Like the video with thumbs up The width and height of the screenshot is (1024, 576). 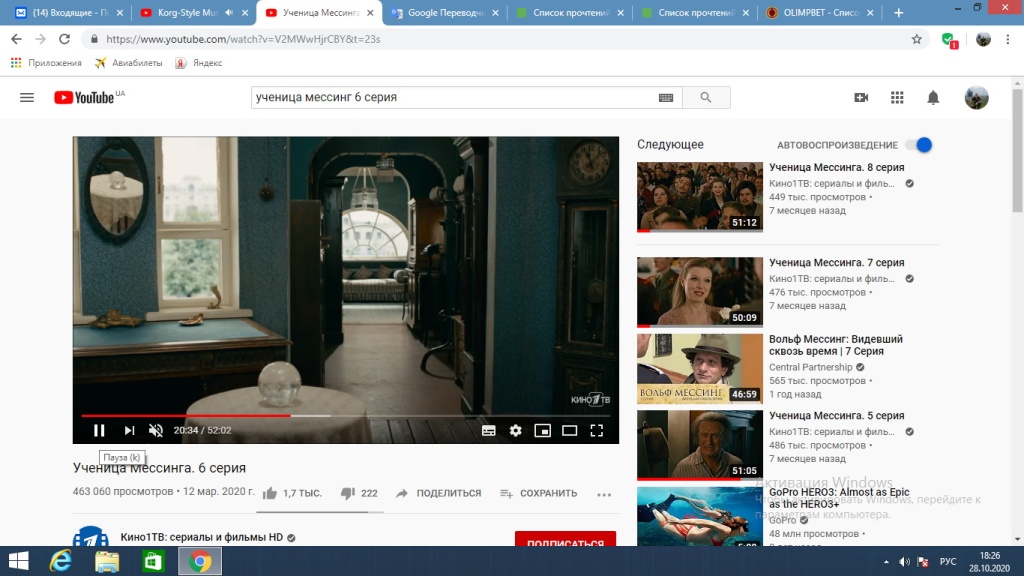(x=270, y=493)
